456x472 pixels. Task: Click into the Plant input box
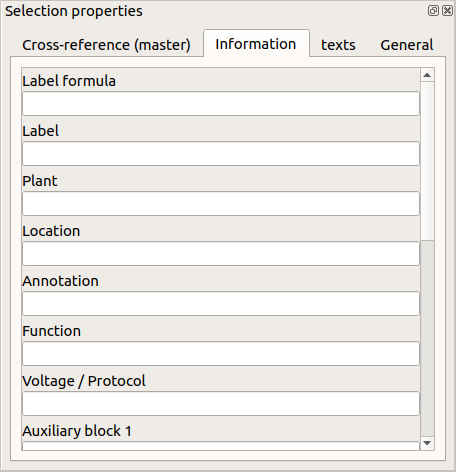pos(221,204)
